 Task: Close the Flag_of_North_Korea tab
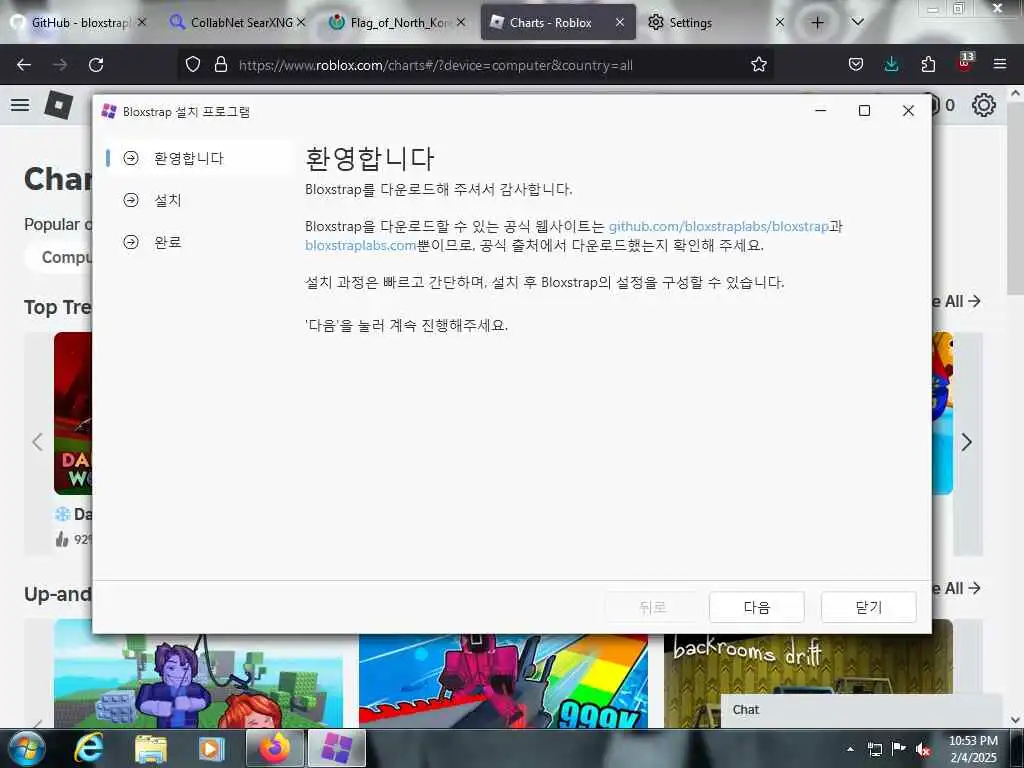pos(461,22)
